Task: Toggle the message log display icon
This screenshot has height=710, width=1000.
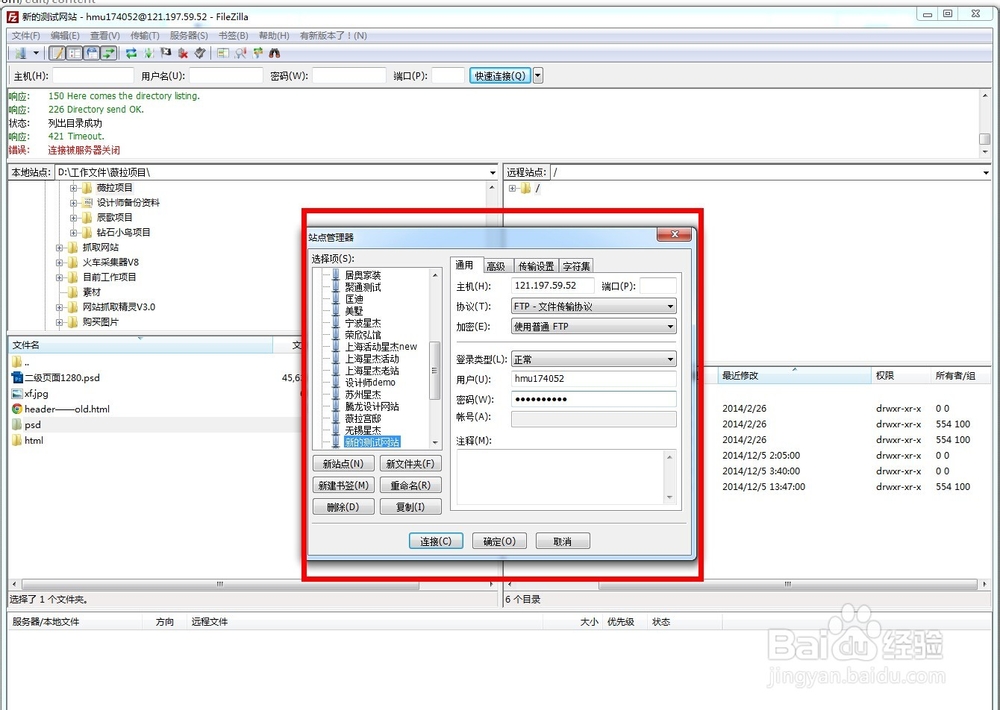Action: [x=57, y=53]
